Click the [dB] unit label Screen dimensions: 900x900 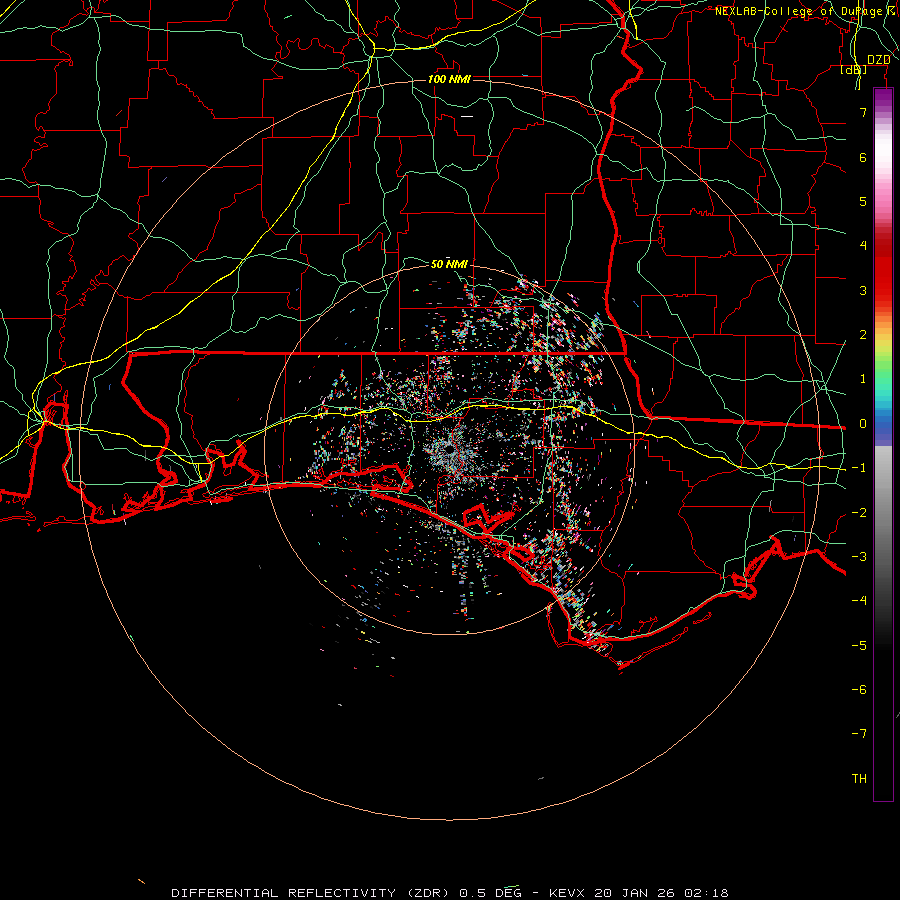pyautogui.click(x=854, y=70)
